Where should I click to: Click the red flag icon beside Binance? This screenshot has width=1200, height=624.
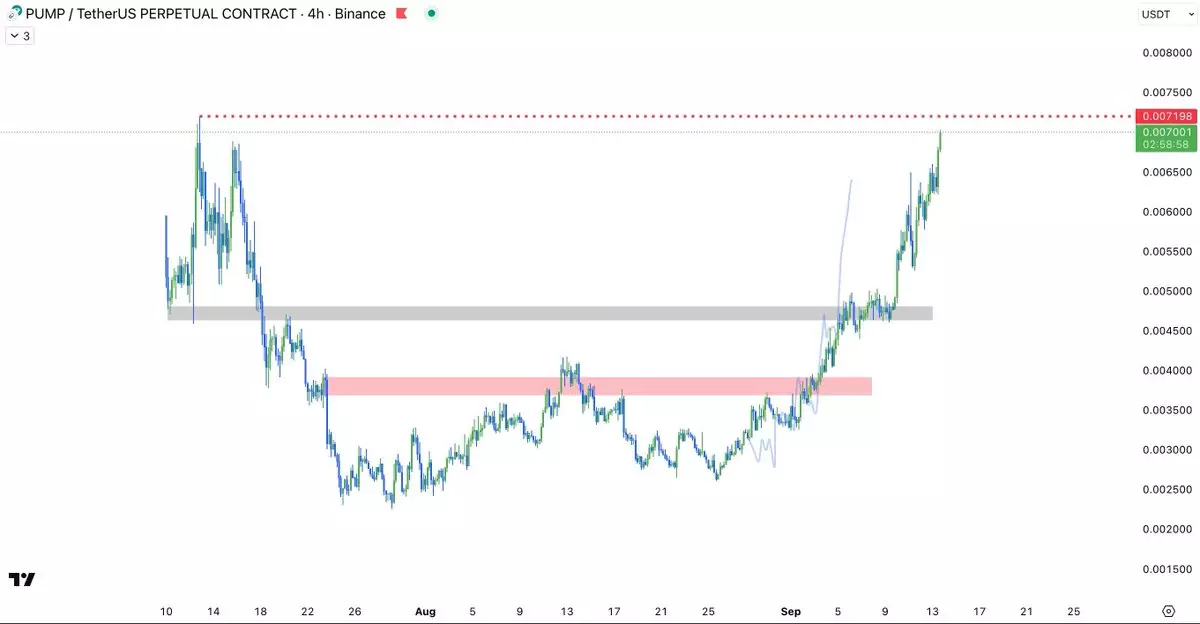tap(402, 14)
